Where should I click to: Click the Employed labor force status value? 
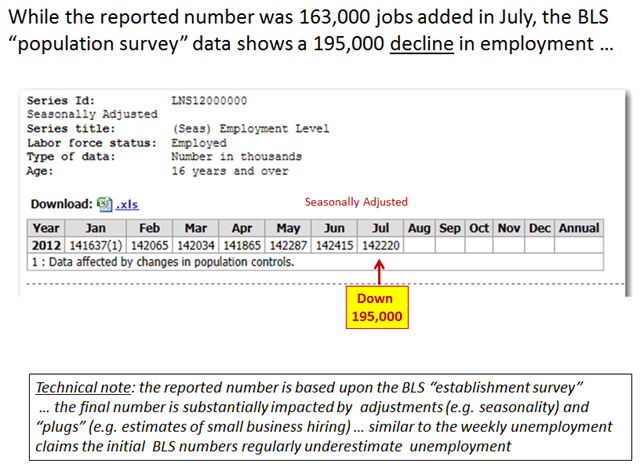point(199,143)
